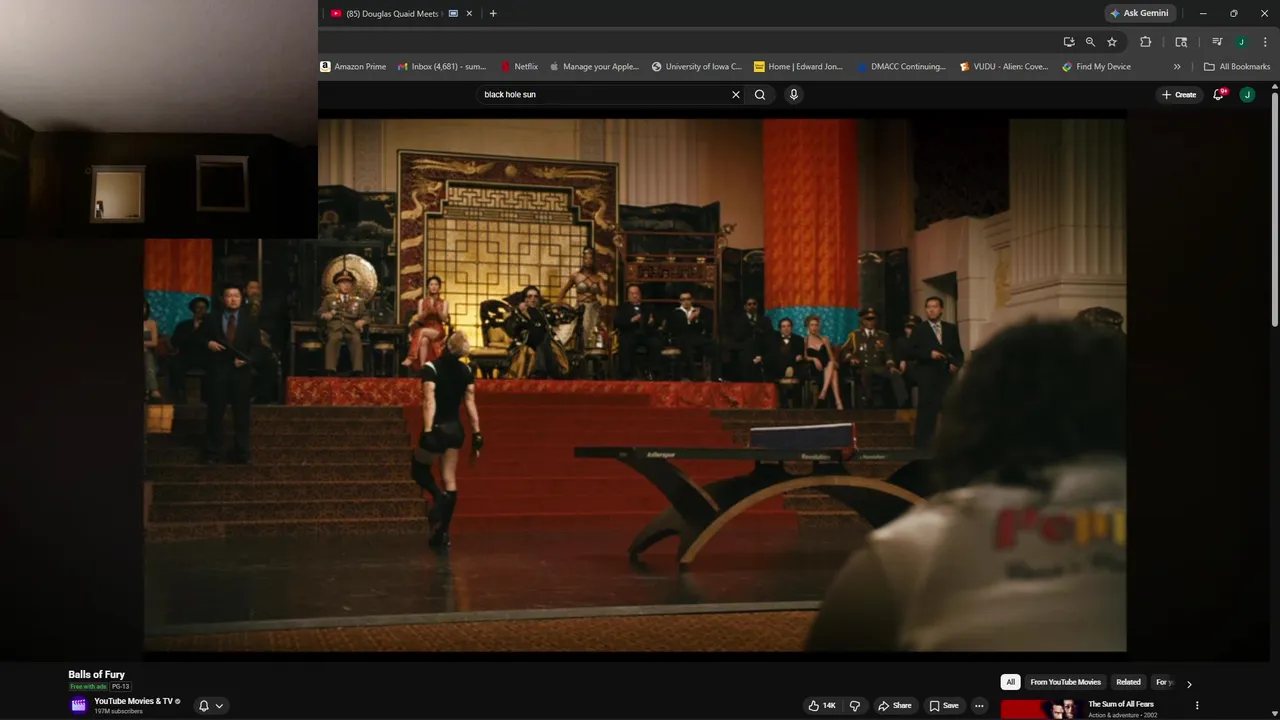Close the Douglas Quaid Meets tab
This screenshot has width=1280, height=720.
[x=469, y=13]
